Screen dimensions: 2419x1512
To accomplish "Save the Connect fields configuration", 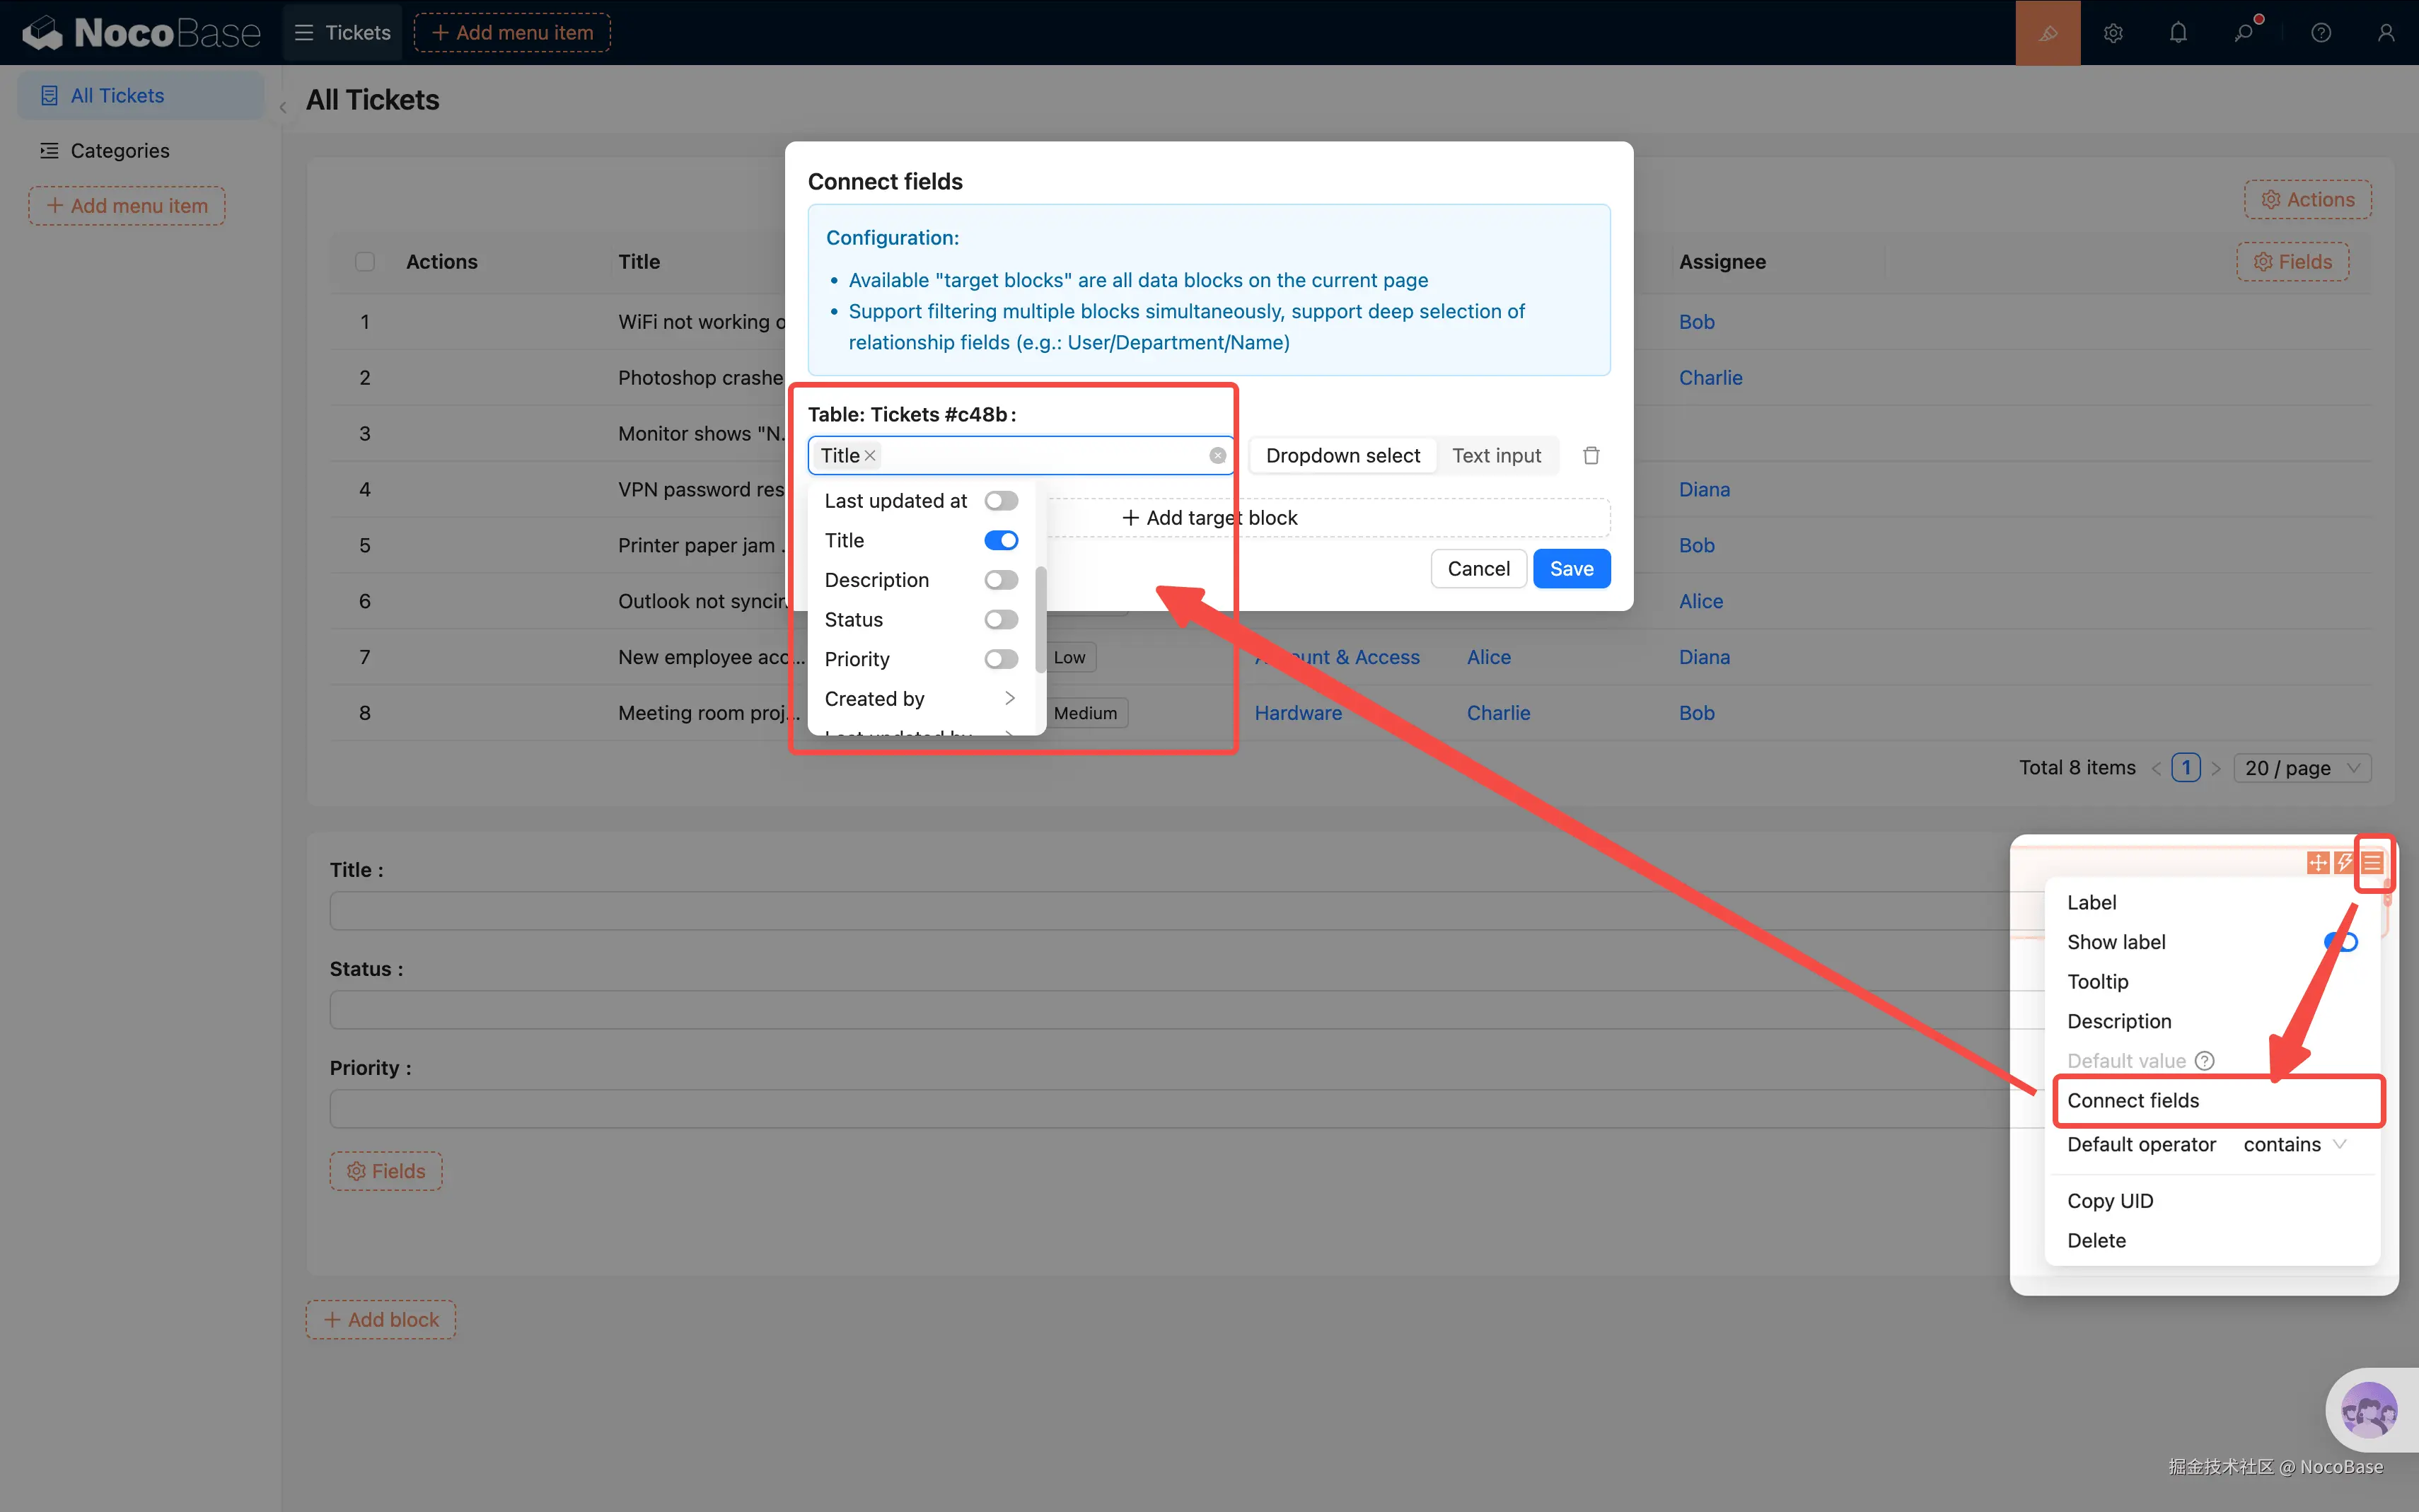I will (x=1571, y=569).
